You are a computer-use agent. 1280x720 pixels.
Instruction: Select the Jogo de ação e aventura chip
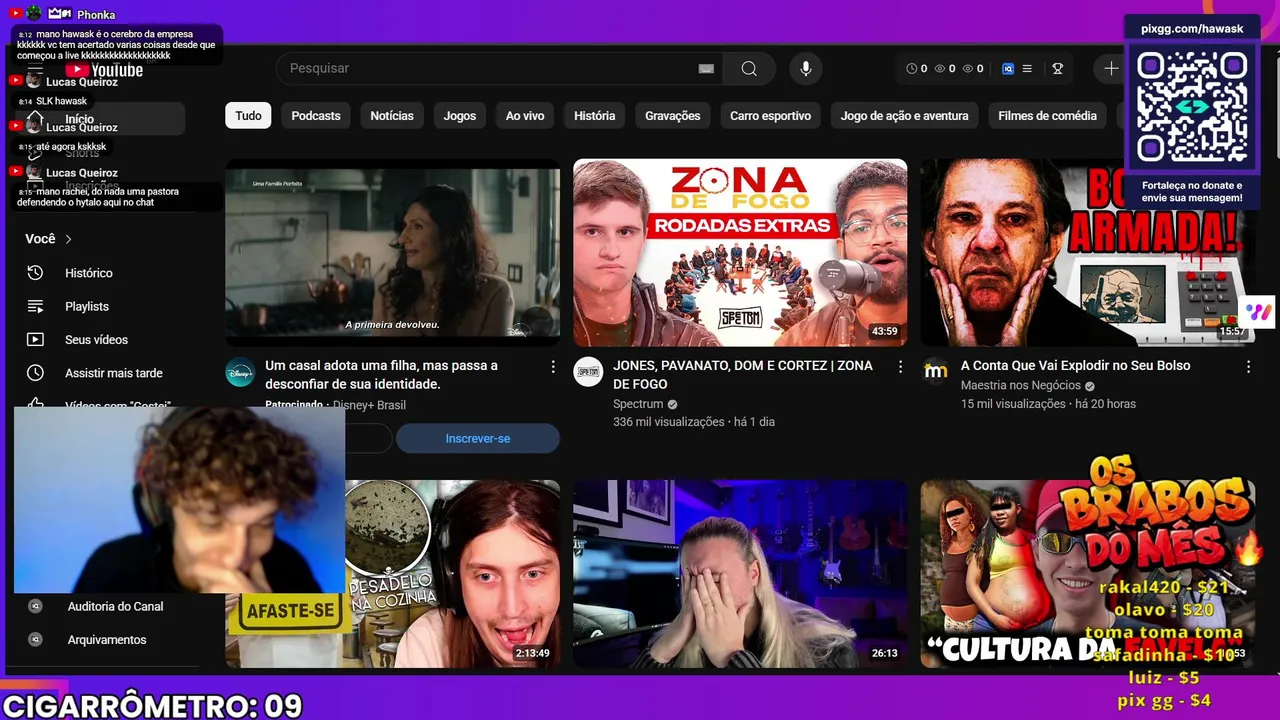click(904, 116)
